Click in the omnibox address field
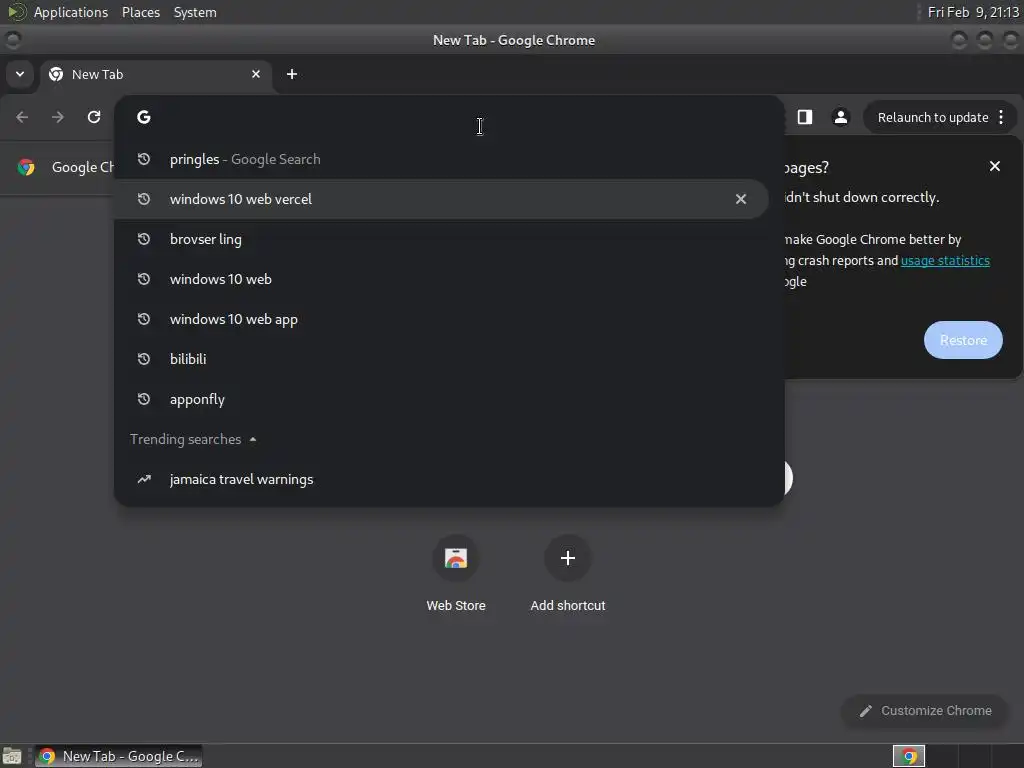This screenshot has height=768, width=1024. click(x=451, y=118)
